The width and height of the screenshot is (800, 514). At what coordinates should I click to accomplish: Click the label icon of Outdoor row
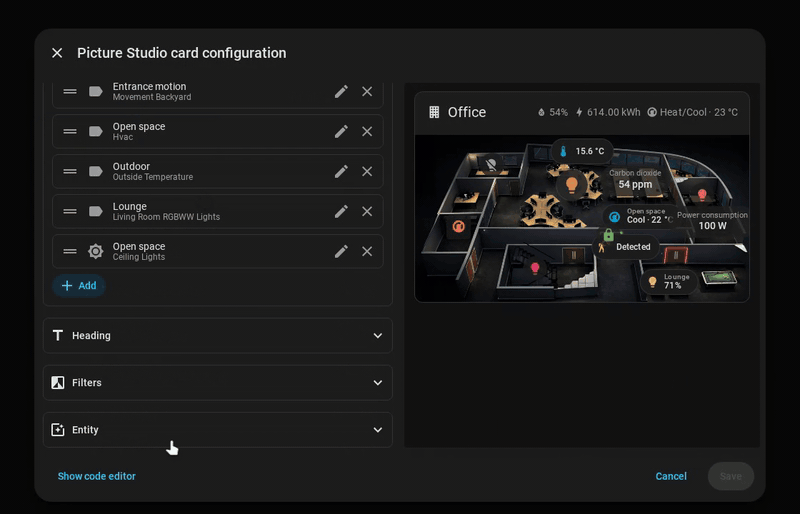(95, 172)
